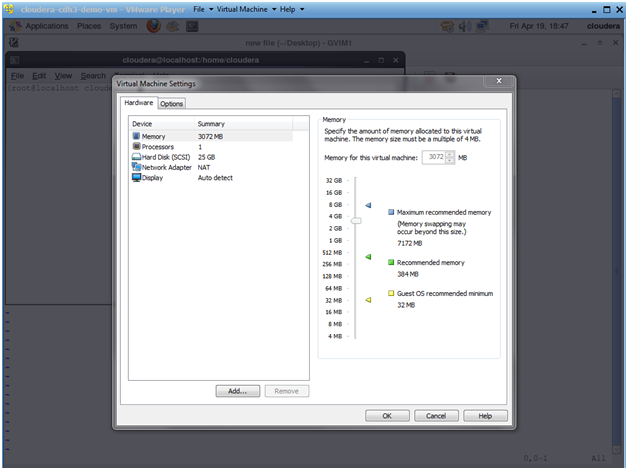The image size is (628, 470).
Task: Select the Hard Disk (SCSI) device icon
Action: click(136, 157)
